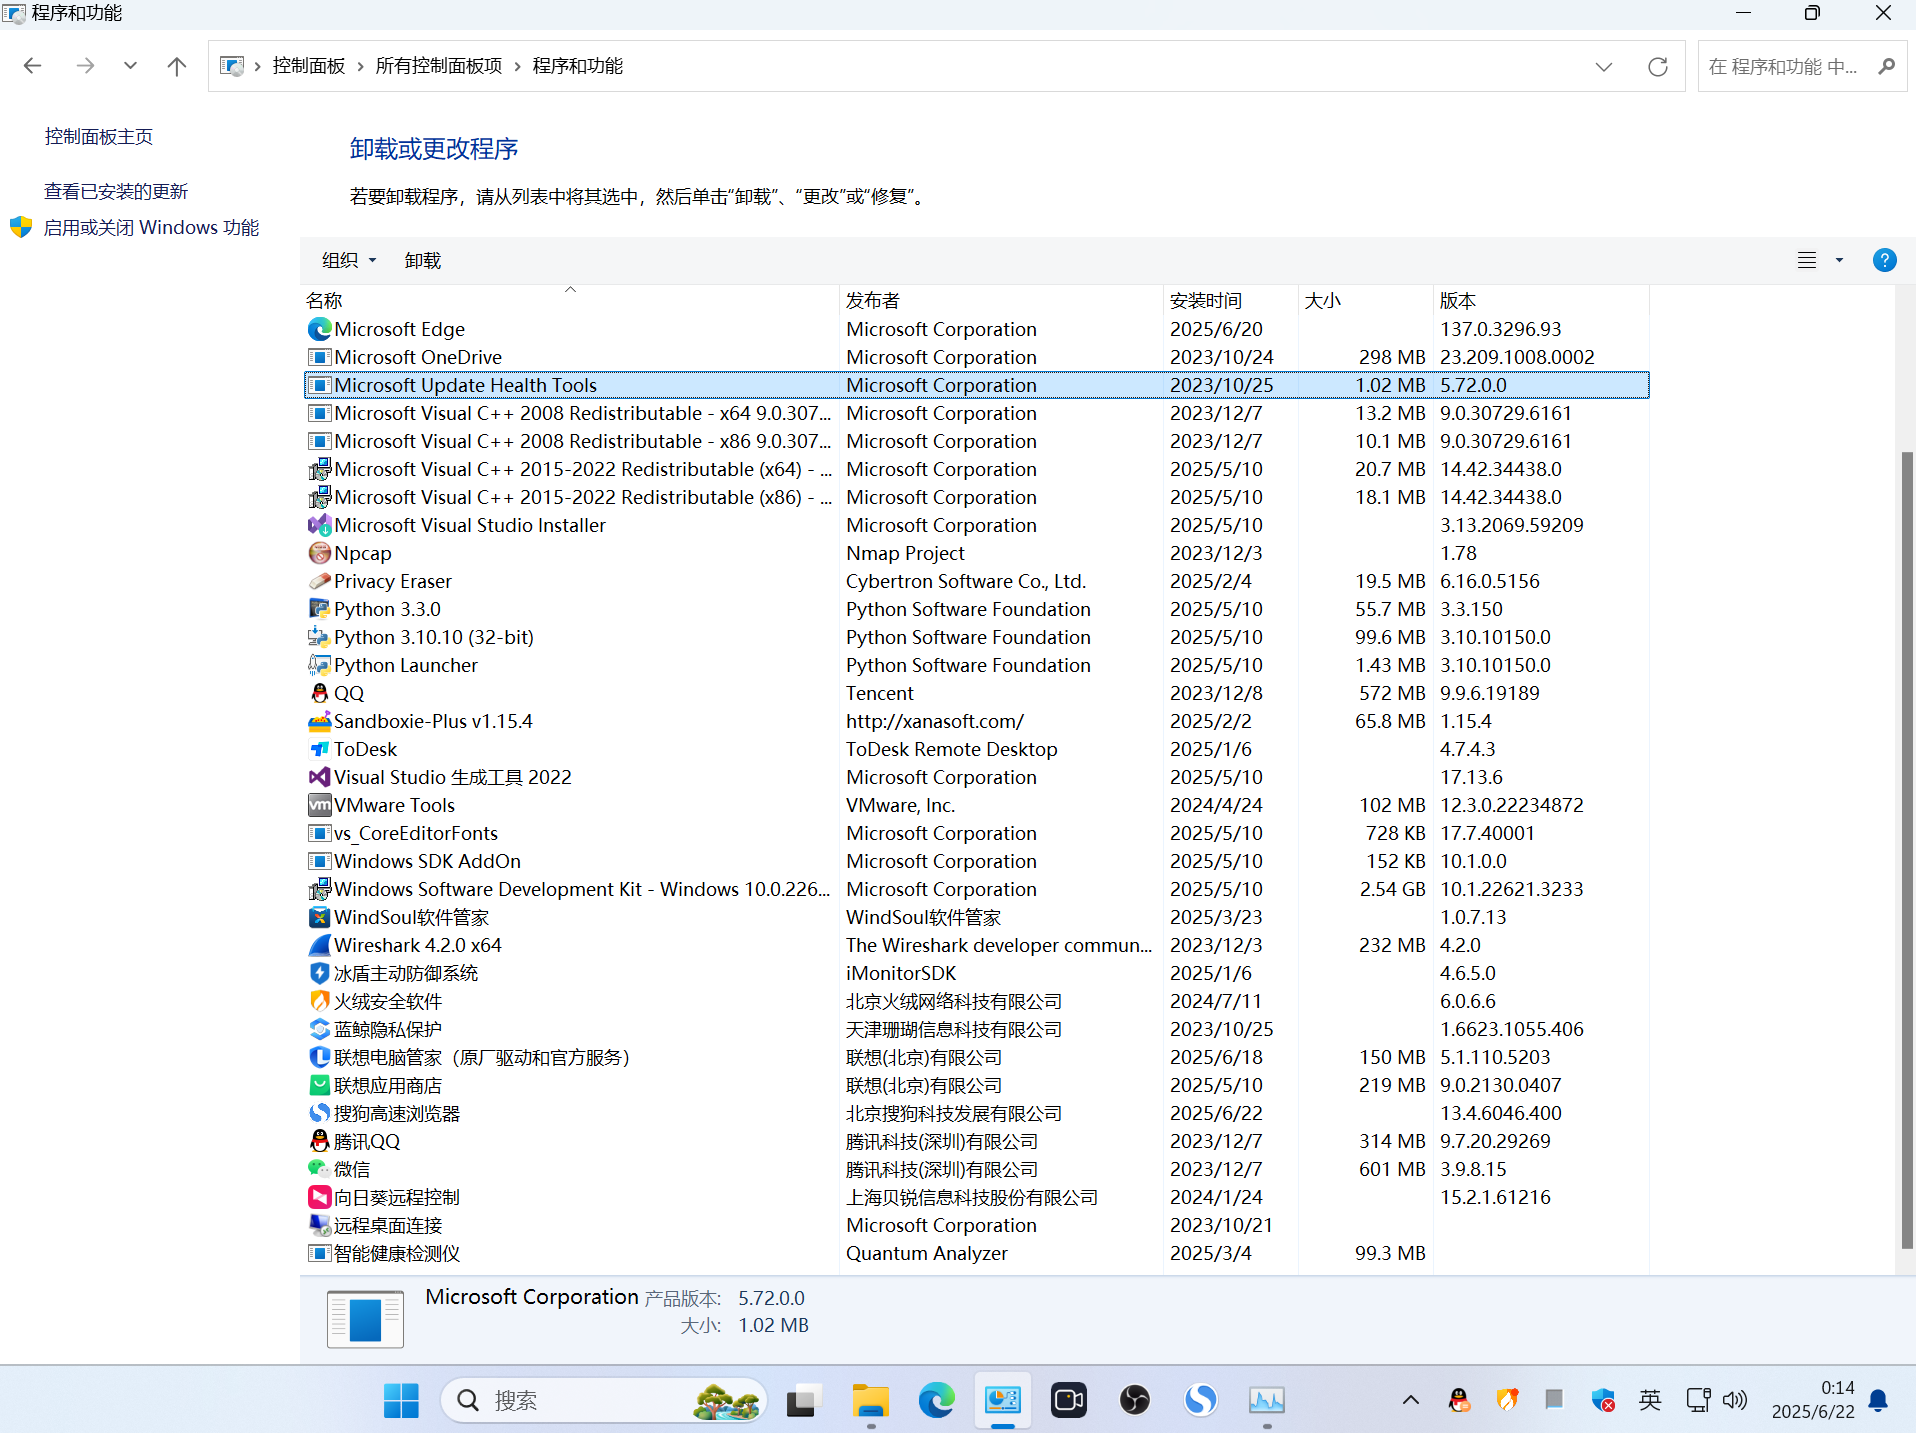Select 蓝鲸隐私保护 entry
Screen dimensions: 1916x1433
976,1029
